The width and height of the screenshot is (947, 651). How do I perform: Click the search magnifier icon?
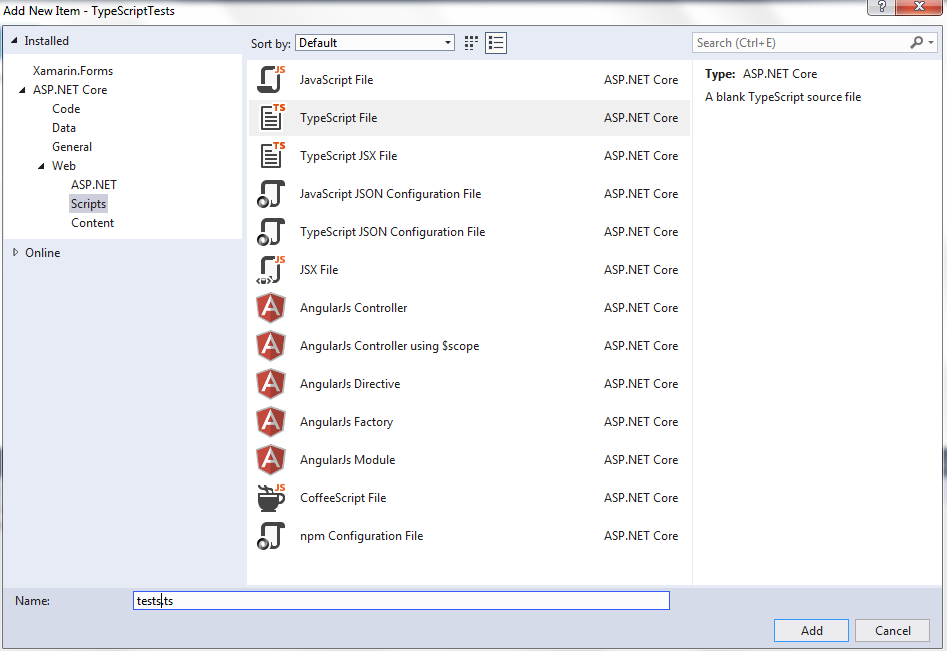coord(916,42)
